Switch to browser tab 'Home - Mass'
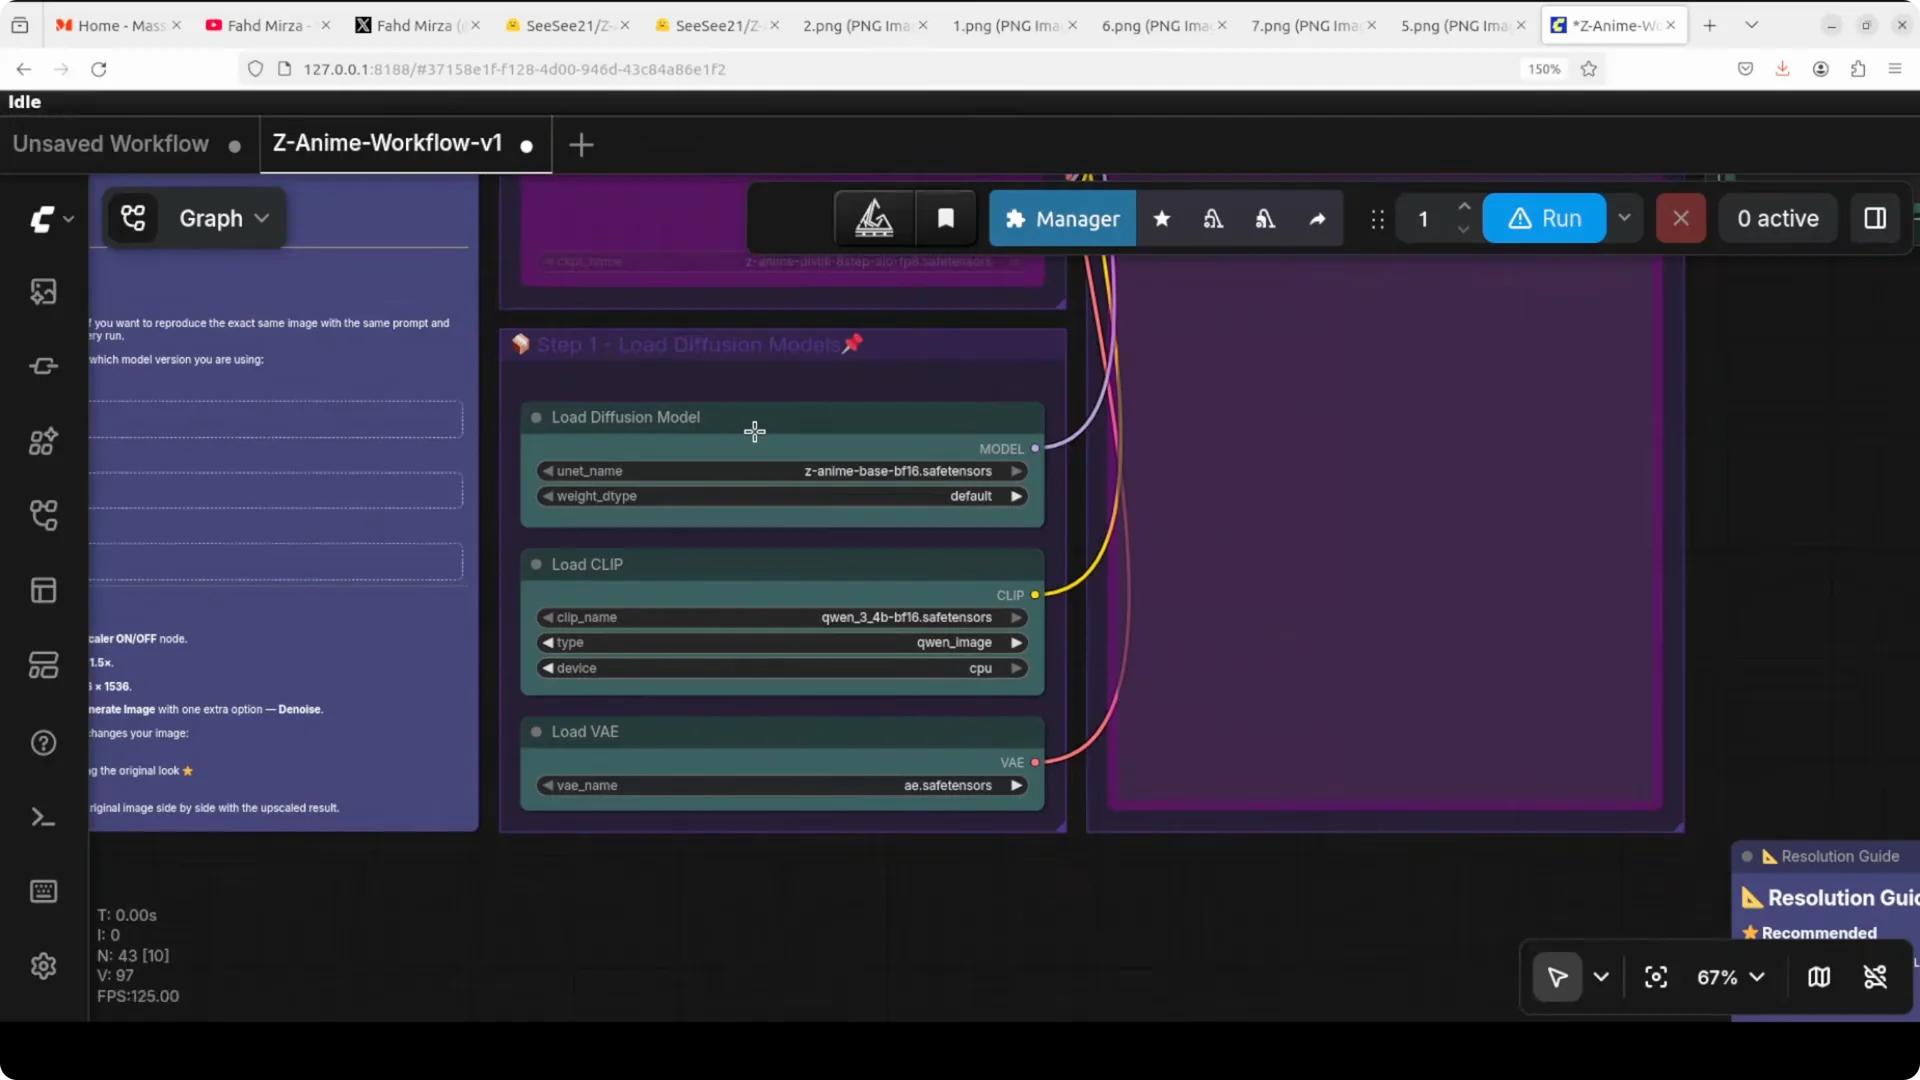Viewport: 1920px width, 1080px height. (x=117, y=25)
